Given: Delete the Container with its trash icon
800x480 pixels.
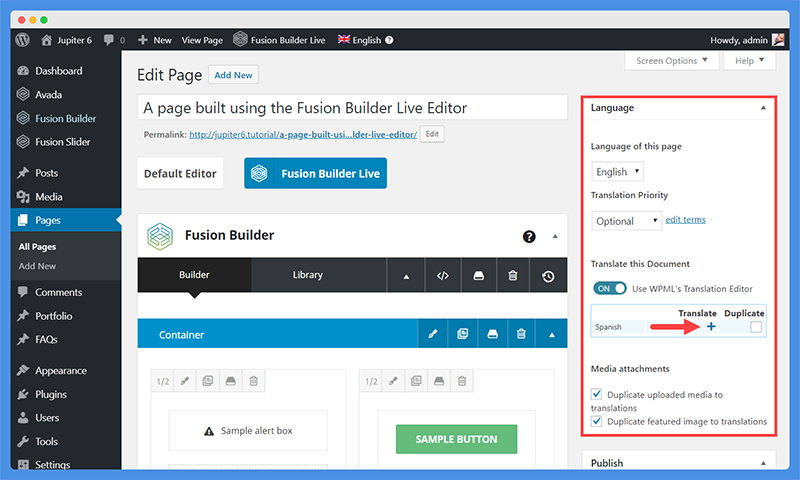Looking at the screenshot, I should [521, 334].
